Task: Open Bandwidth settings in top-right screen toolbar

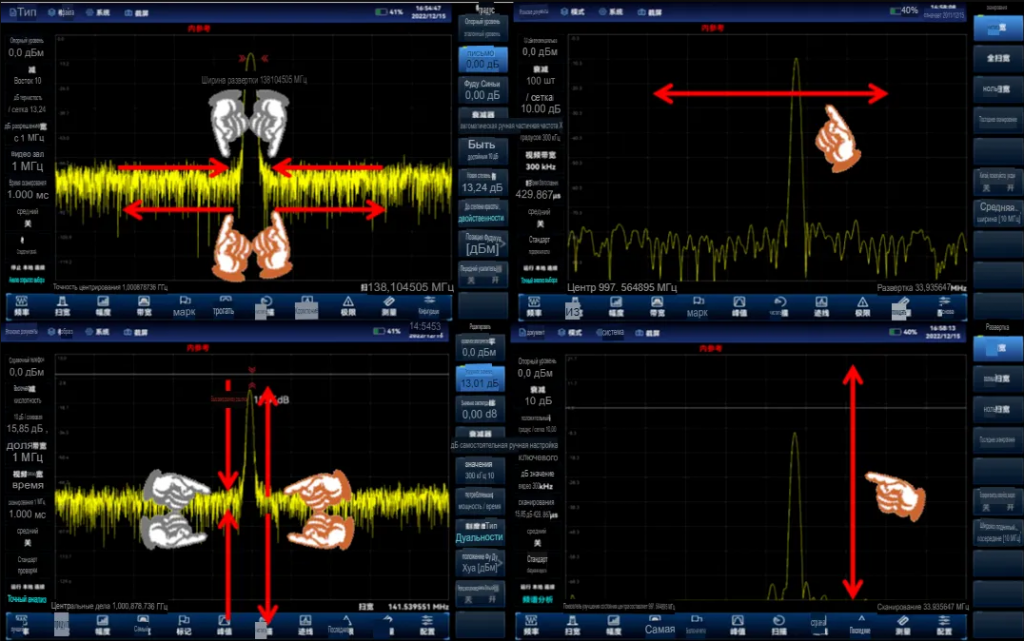Action: click(x=657, y=306)
